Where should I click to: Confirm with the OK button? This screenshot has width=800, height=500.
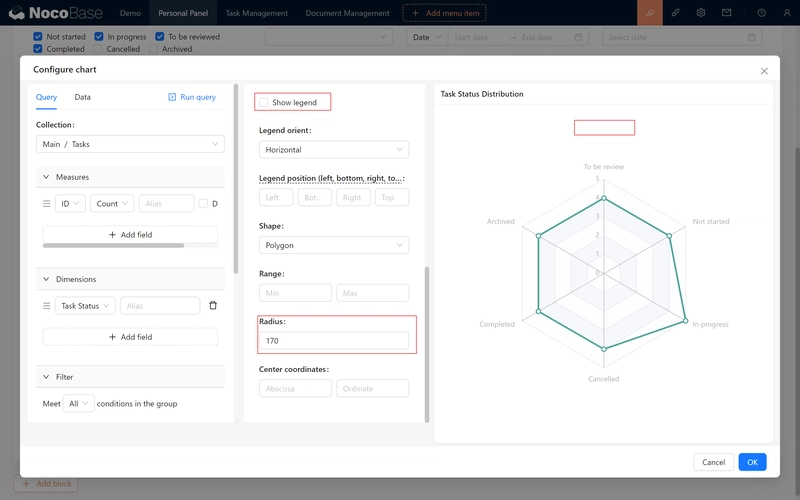pyautogui.click(x=753, y=462)
